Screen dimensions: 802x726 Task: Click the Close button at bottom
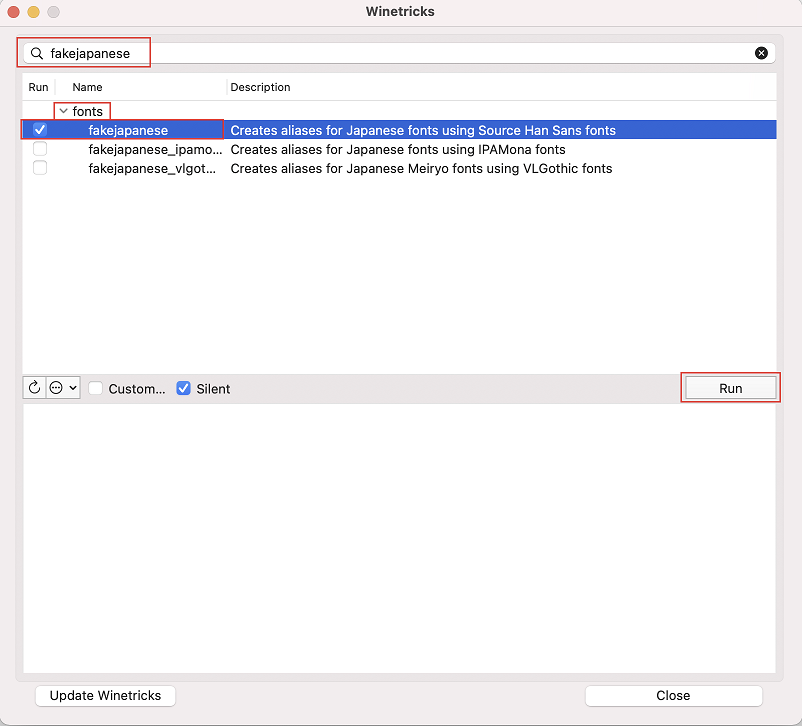[x=674, y=696]
